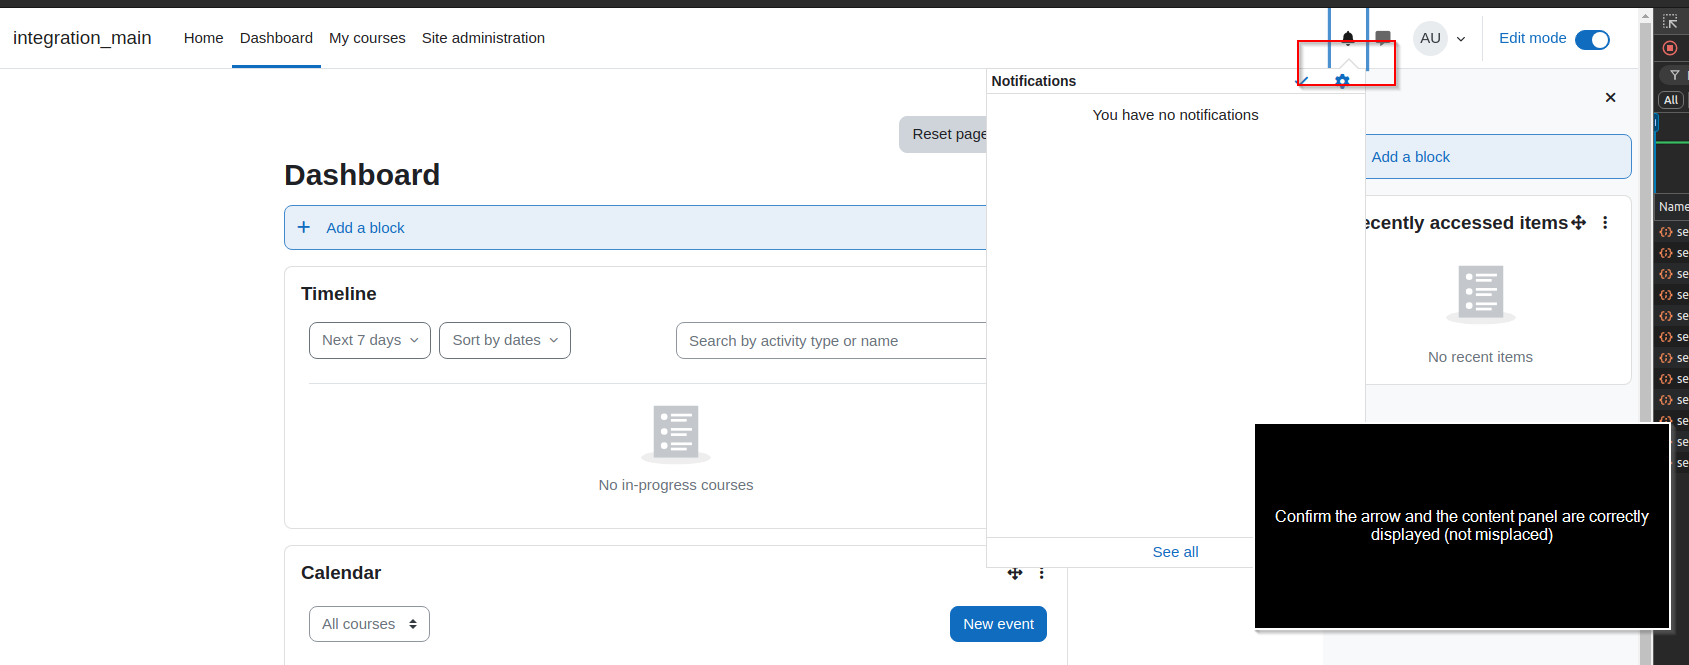Click the Dashboard page heading
Viewport: 1689px width, 665px height.
[x=362, y=175]
